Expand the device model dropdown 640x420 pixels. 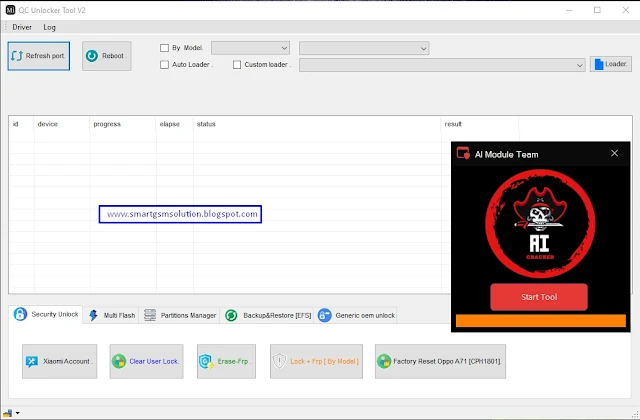coord(364,48)
